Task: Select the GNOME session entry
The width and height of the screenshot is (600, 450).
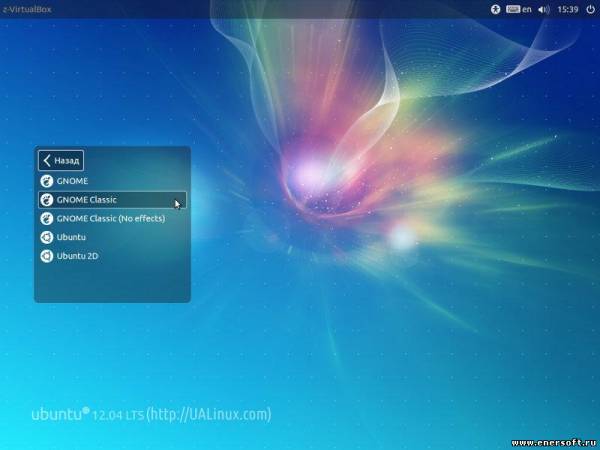Action: (x=112, y=181)
